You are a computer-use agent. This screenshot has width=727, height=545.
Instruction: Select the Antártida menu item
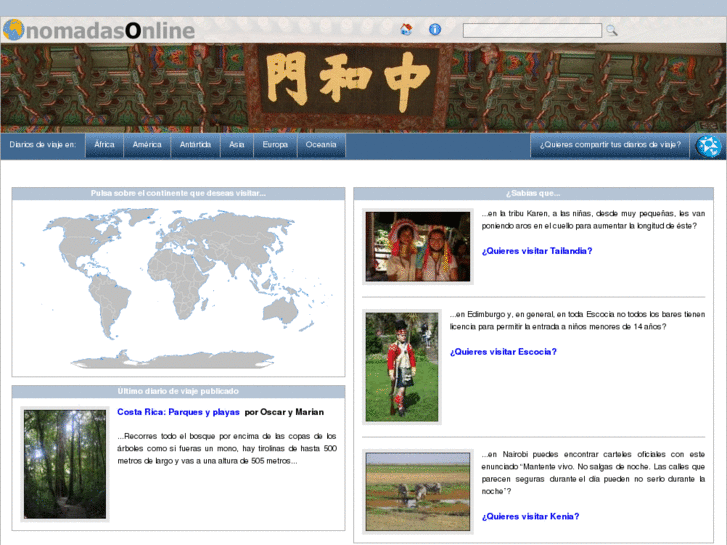195,145
